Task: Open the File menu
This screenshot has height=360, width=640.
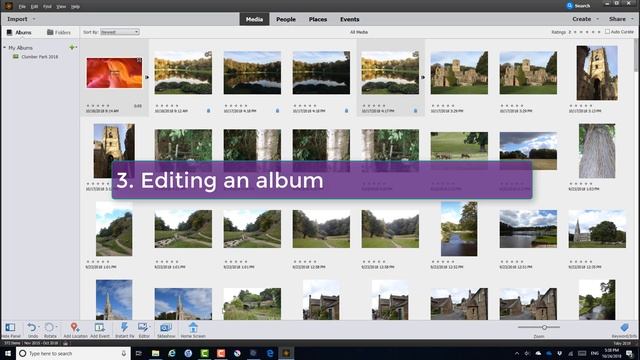Action: point(22,7)
